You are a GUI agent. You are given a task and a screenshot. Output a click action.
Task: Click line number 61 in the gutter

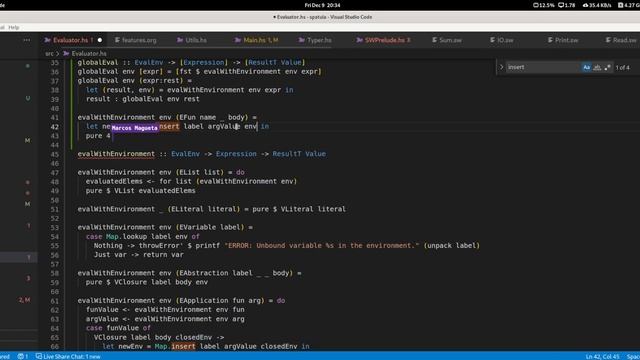point(55,301)
